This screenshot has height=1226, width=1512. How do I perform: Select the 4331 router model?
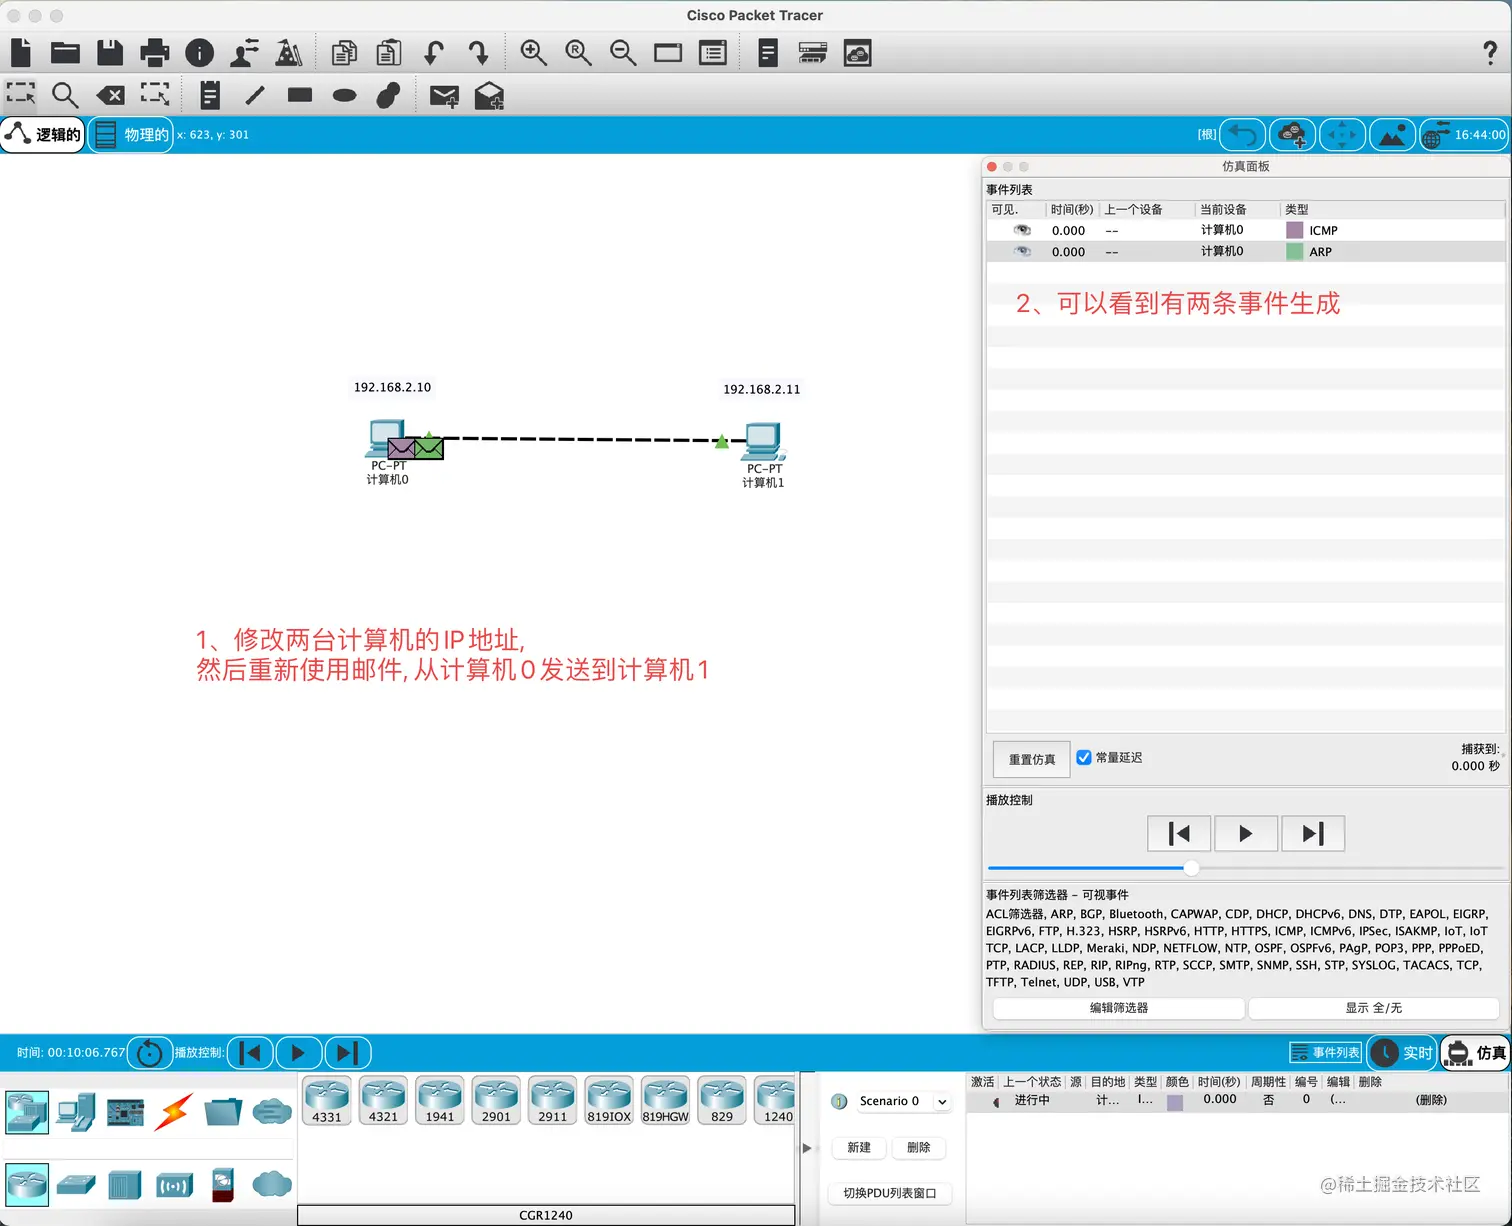click(x=327, y=1101)
